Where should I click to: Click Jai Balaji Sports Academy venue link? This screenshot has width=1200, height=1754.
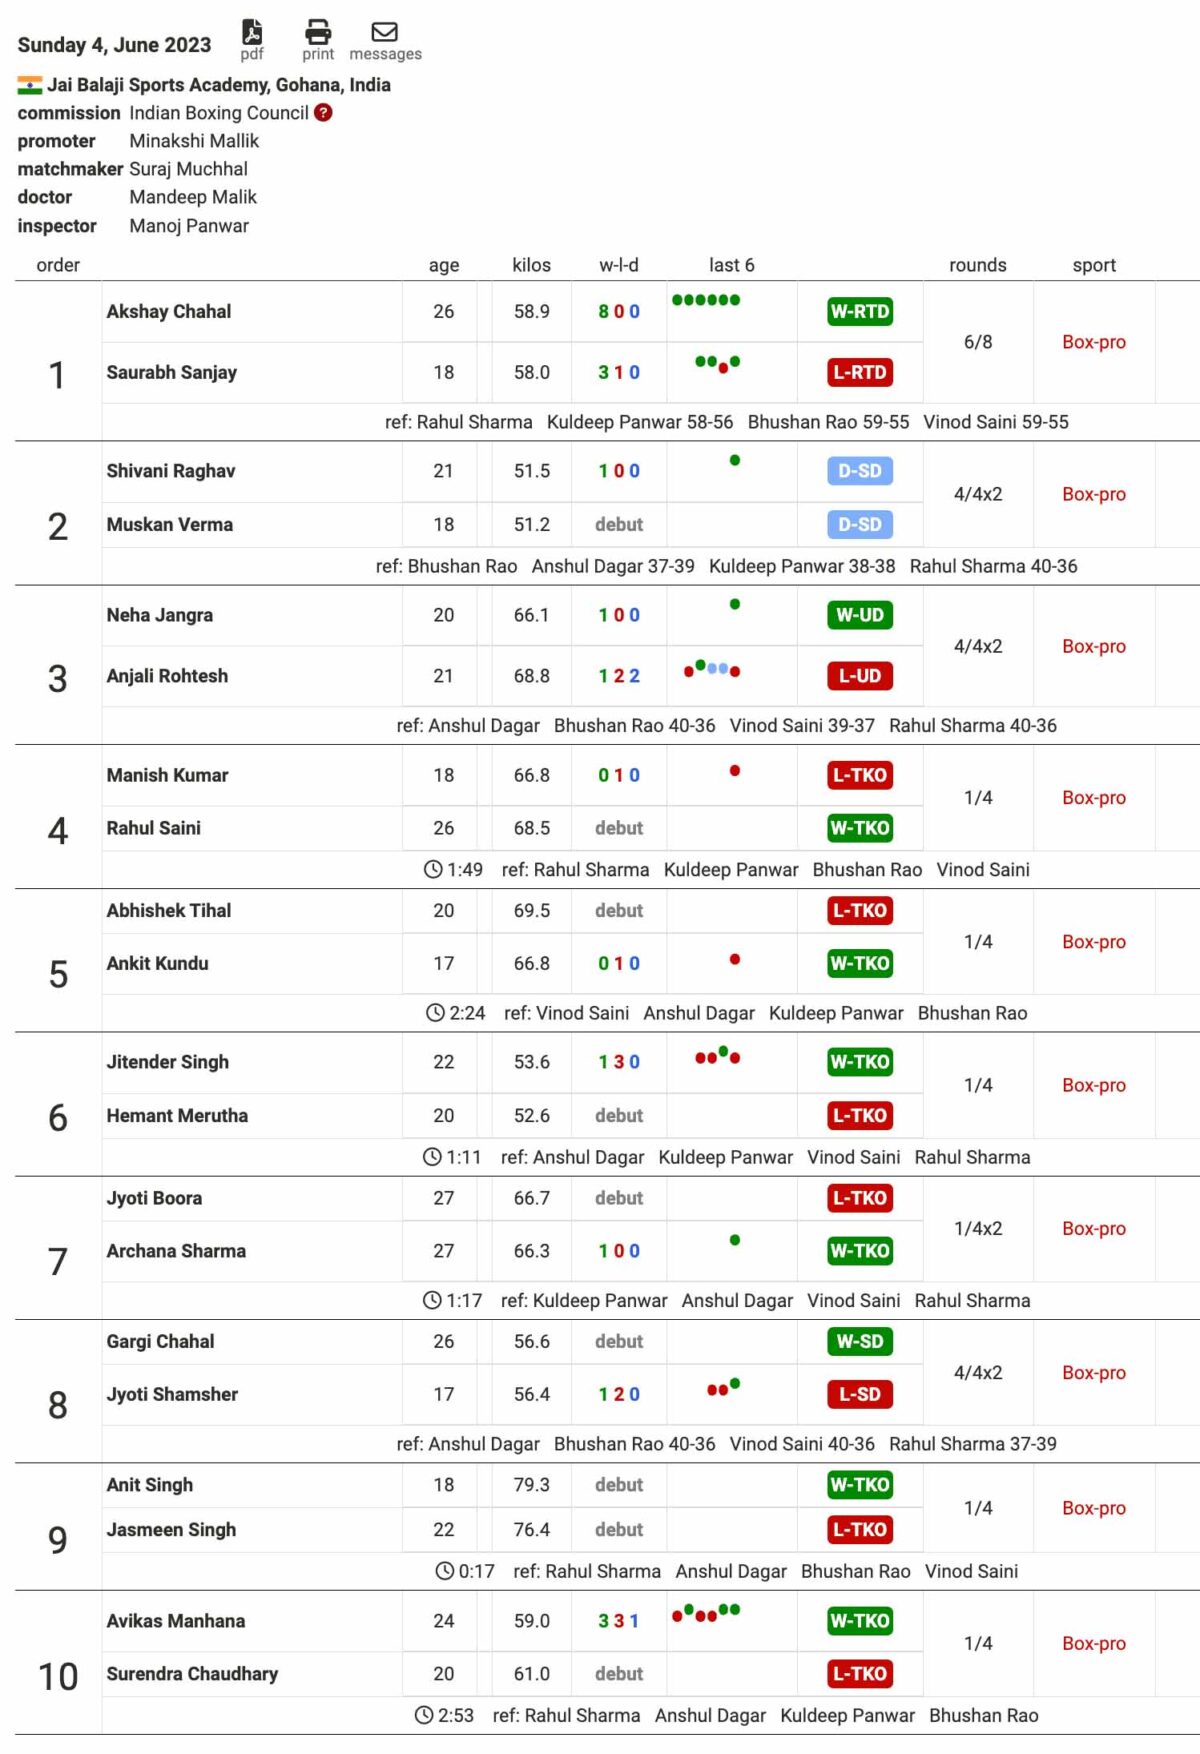219,85
